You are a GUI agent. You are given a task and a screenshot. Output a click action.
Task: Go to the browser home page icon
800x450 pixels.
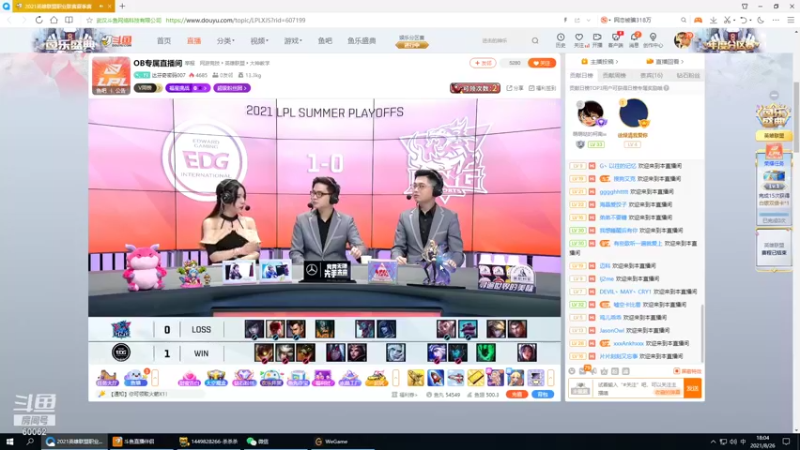click(54, 20)
